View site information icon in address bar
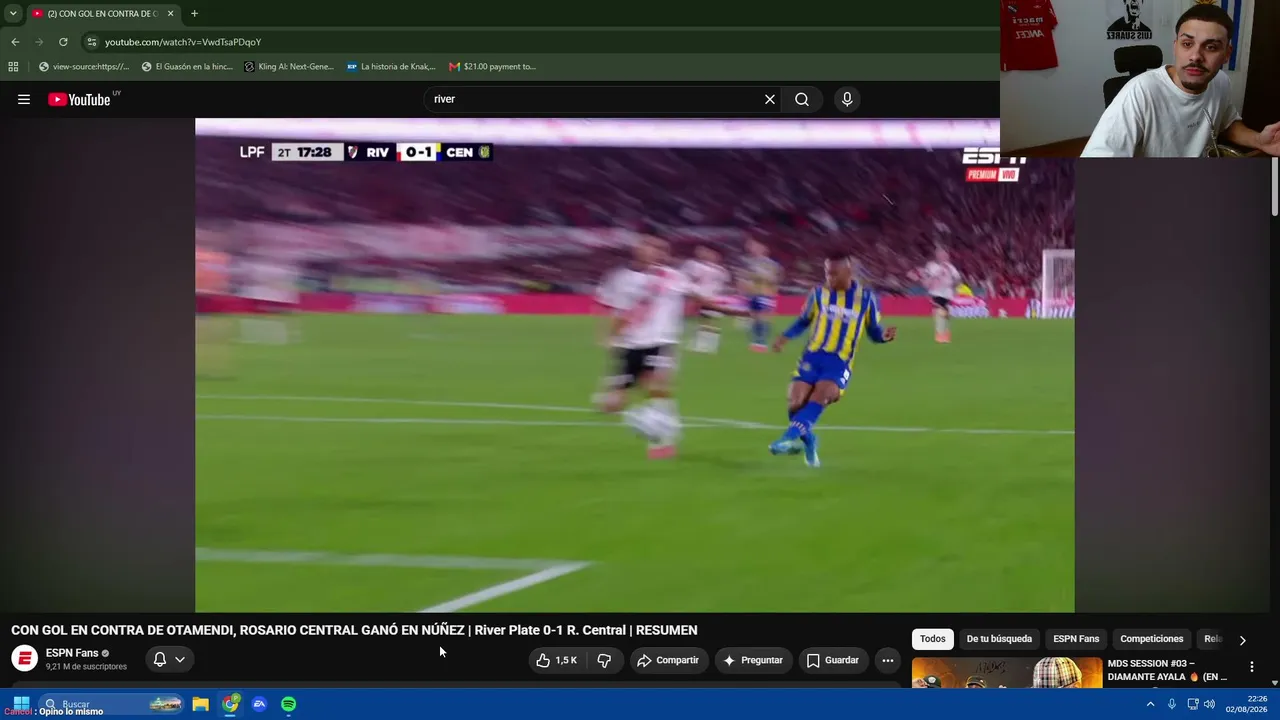The width and height of the screenshot is (1280, 720). pos(92,42)
